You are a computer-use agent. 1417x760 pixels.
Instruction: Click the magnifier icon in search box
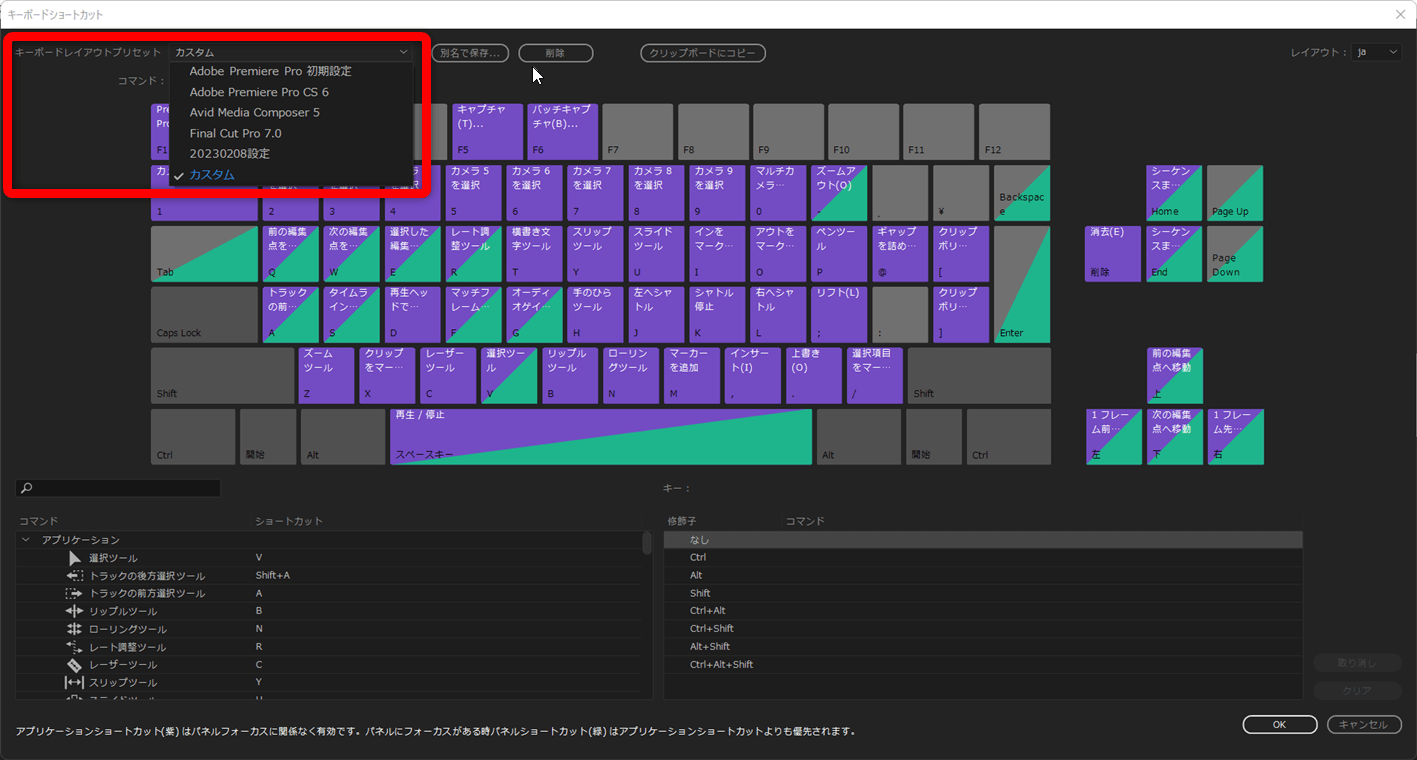(x=27, y=488)
